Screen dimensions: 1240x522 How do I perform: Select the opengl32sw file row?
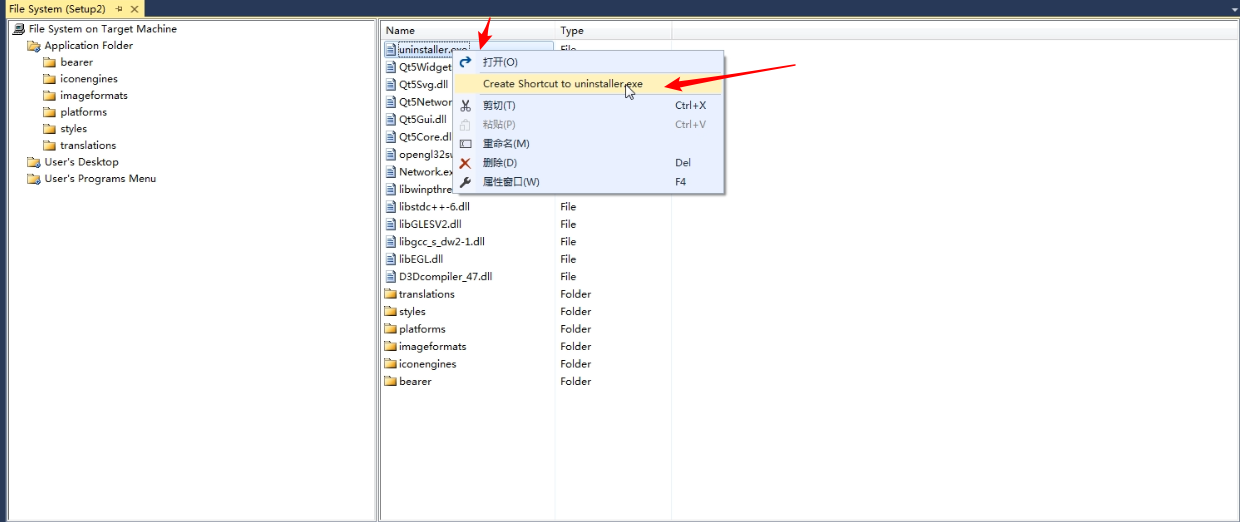point(426,155)
